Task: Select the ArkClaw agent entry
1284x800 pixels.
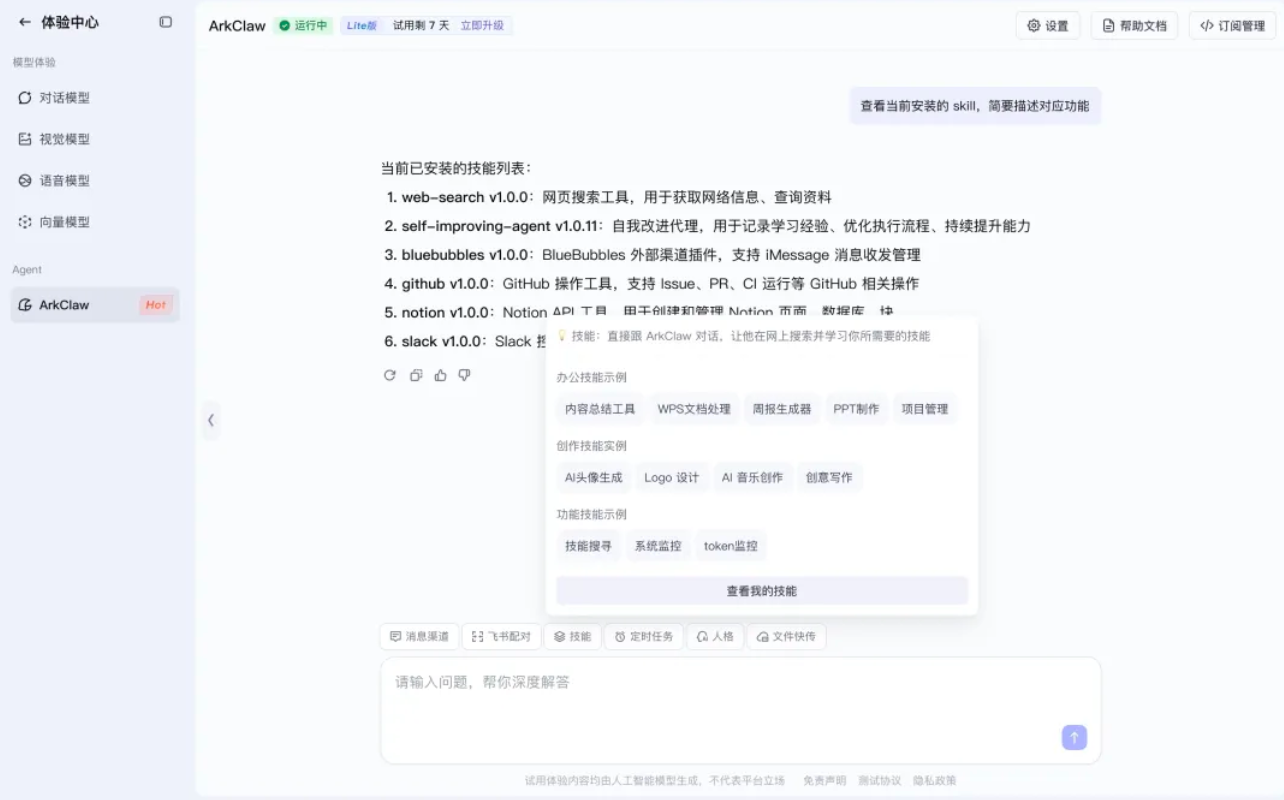Action: [66, 304]
